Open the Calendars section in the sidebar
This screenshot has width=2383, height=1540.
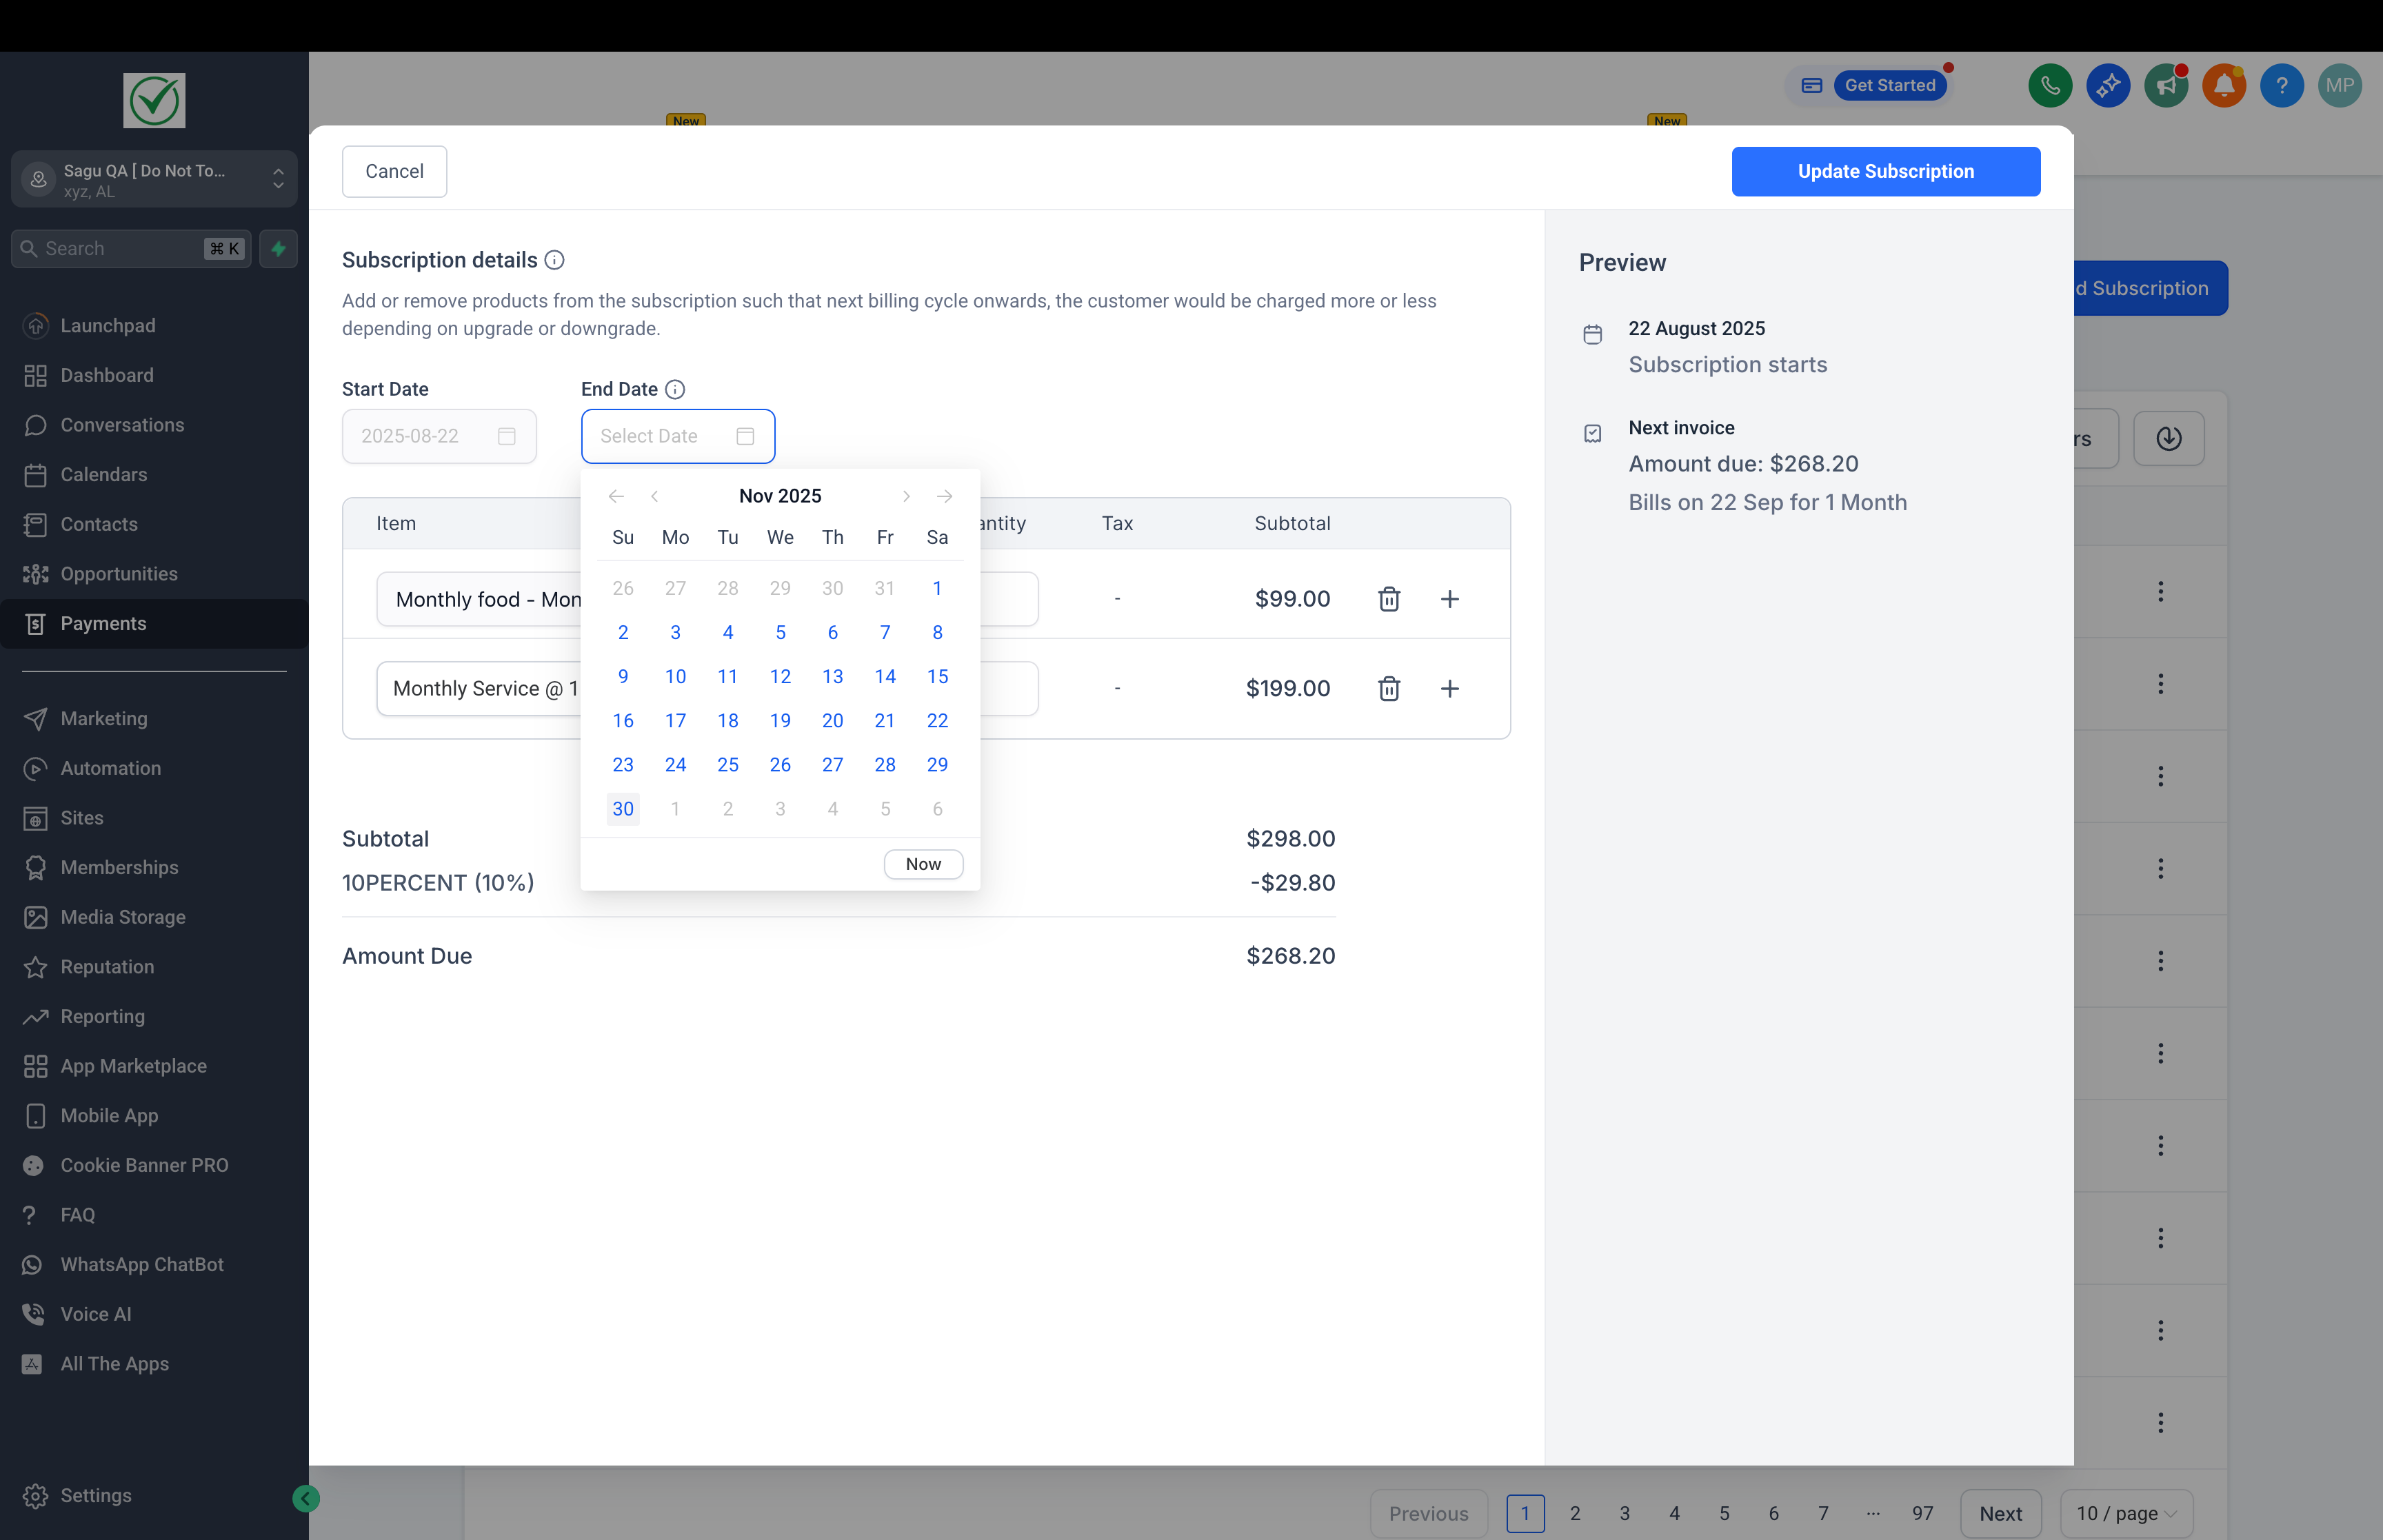[106, 474]
